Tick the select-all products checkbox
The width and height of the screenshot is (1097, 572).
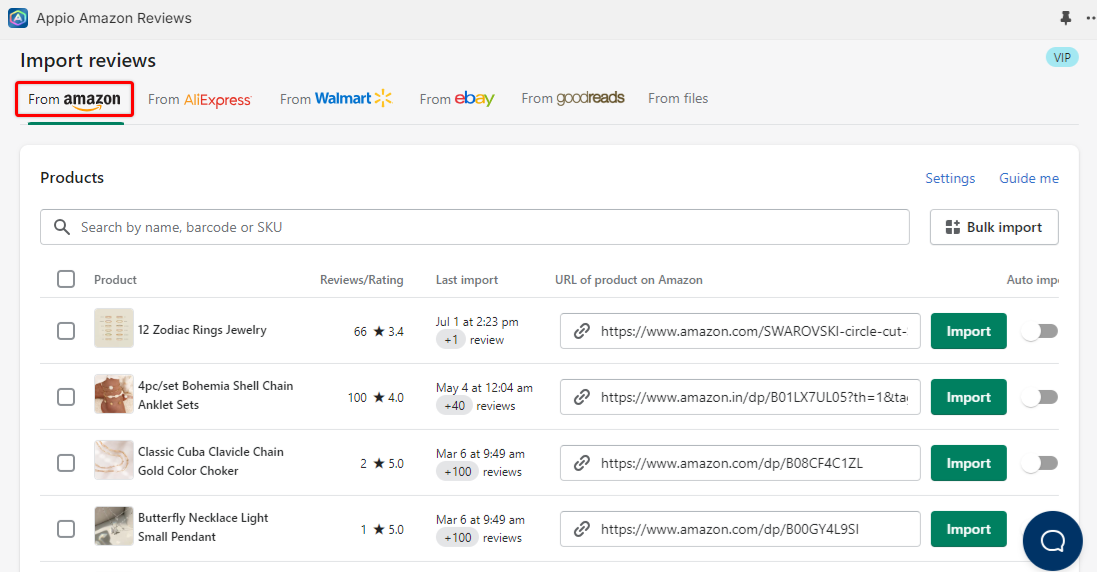coord(66,279)
